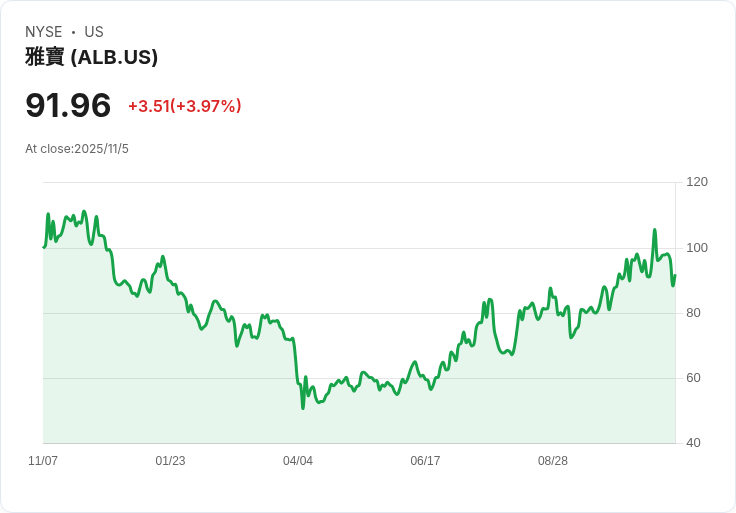Image resolution: width=736 pixels, height=513 pixels.
Task: Click the 11/07 date on x-axis
Action: (x=43, y=461)
